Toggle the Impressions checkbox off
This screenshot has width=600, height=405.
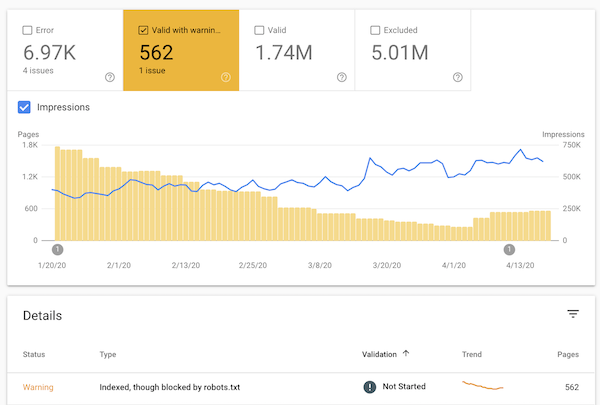[24, 107]
